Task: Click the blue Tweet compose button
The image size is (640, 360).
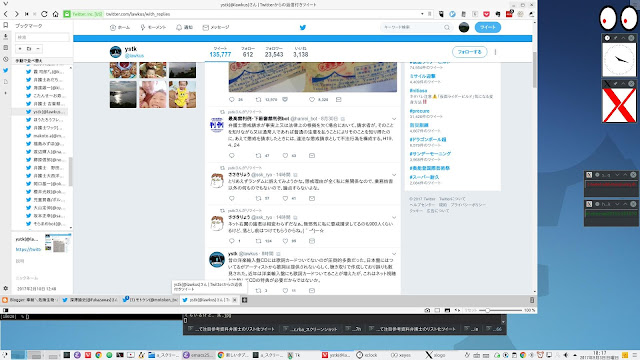Action: coord(488,27)
